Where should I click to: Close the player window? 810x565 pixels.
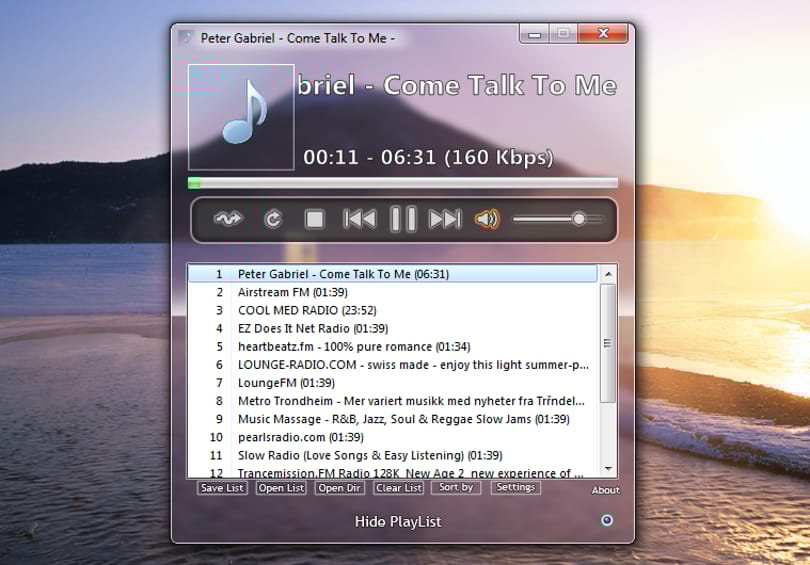(603, 34)
